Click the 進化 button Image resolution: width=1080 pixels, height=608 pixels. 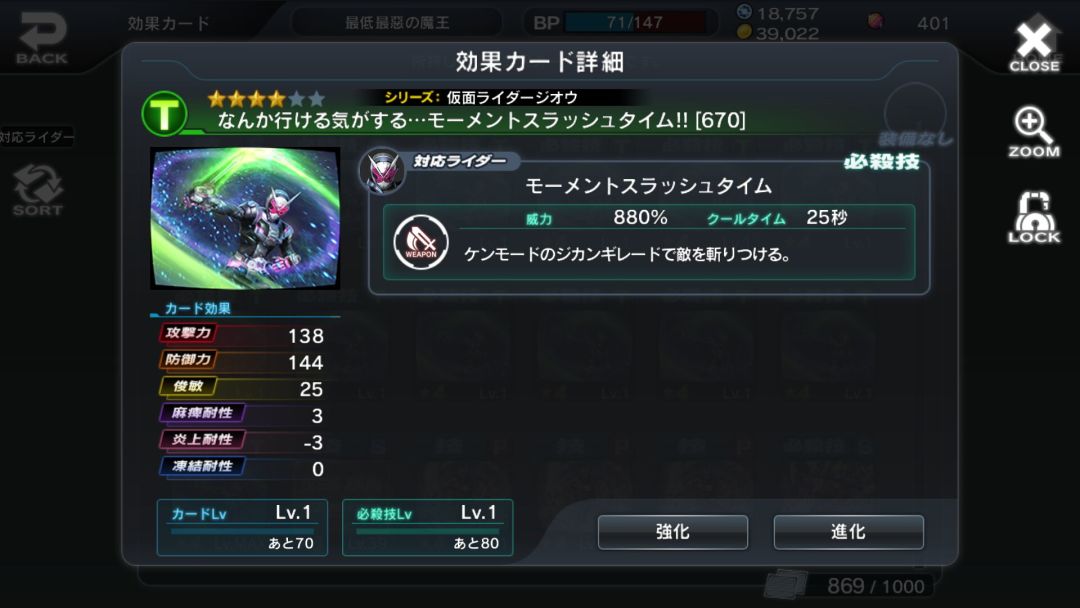(848, 532)
